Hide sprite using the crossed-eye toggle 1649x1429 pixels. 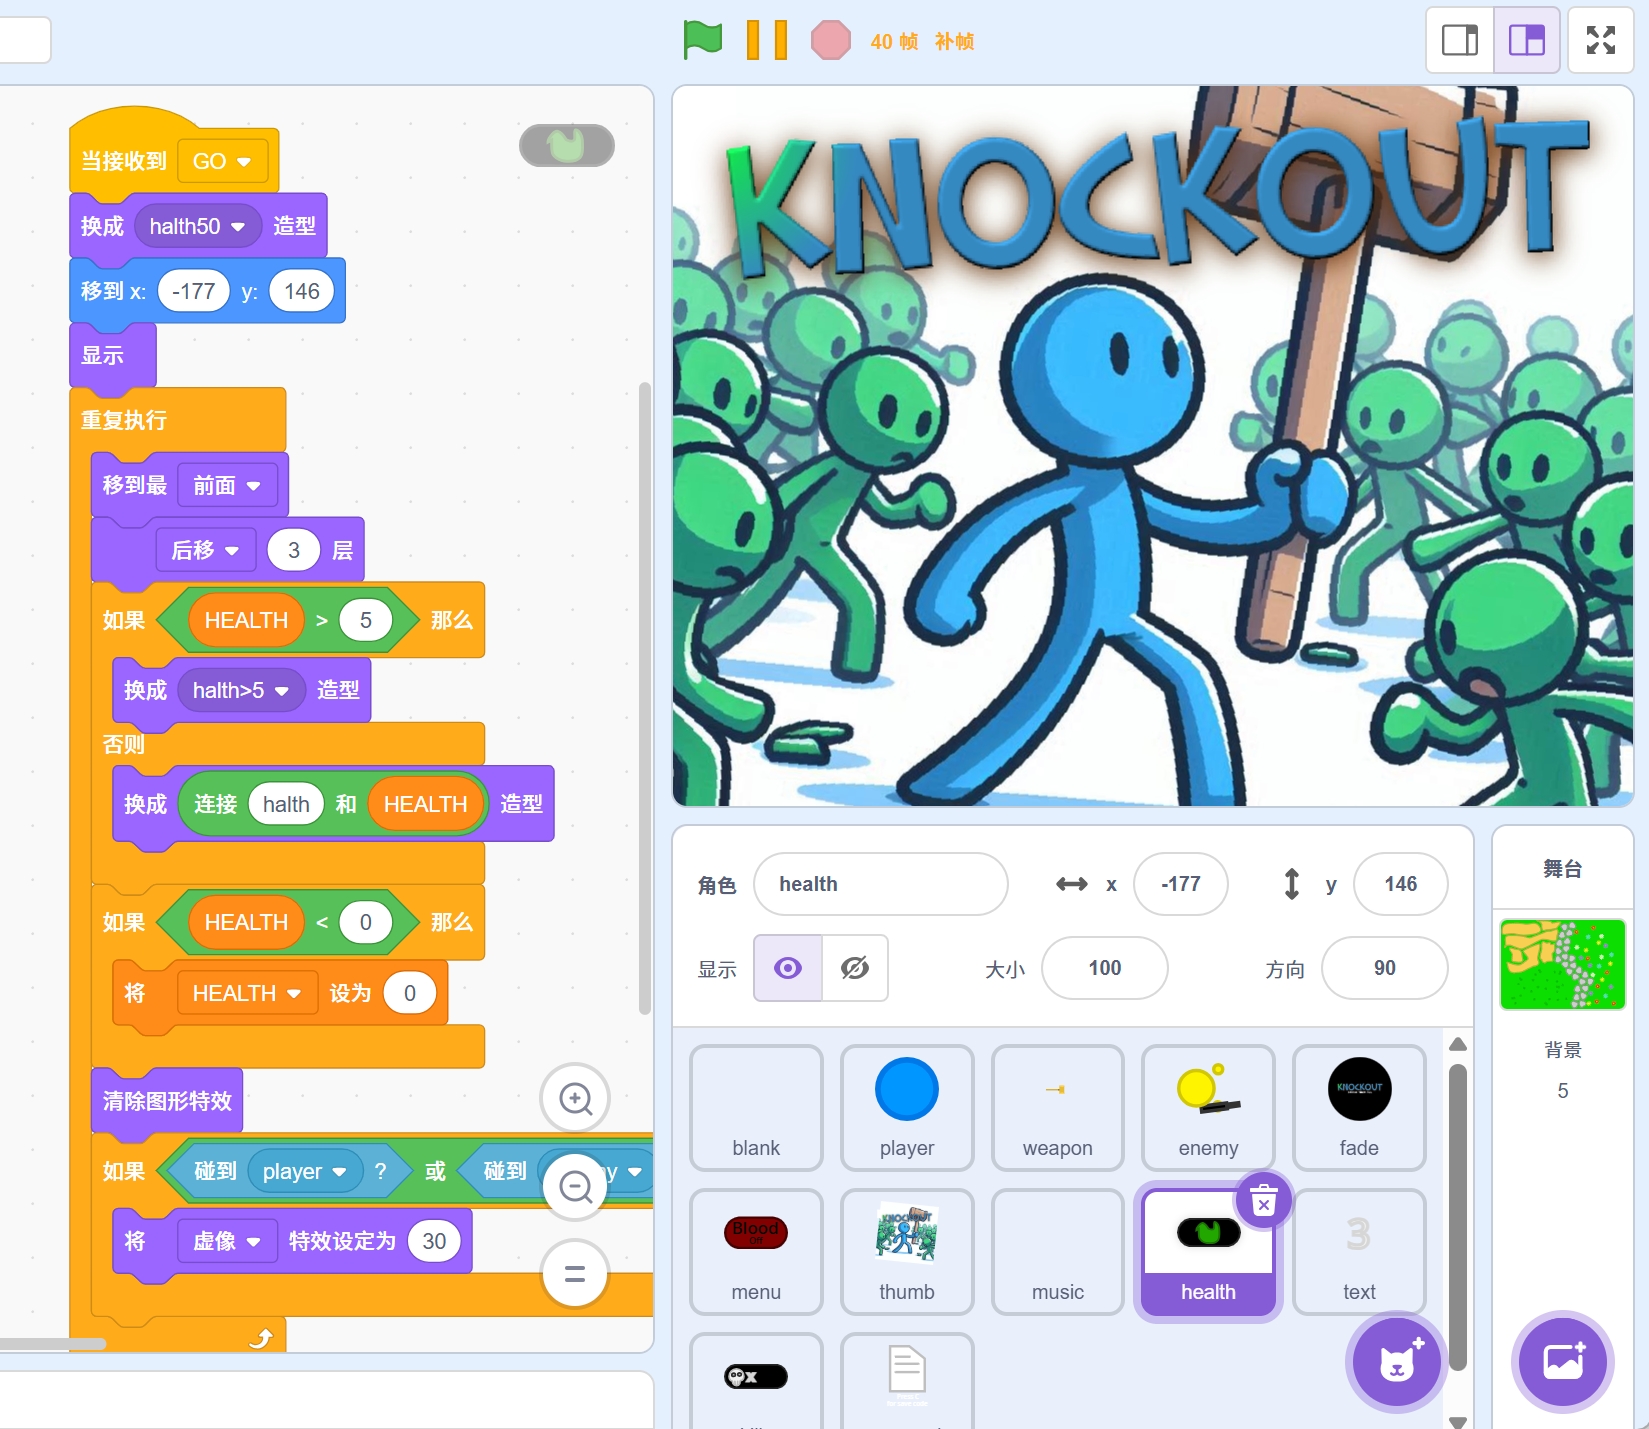coord(855,968)
